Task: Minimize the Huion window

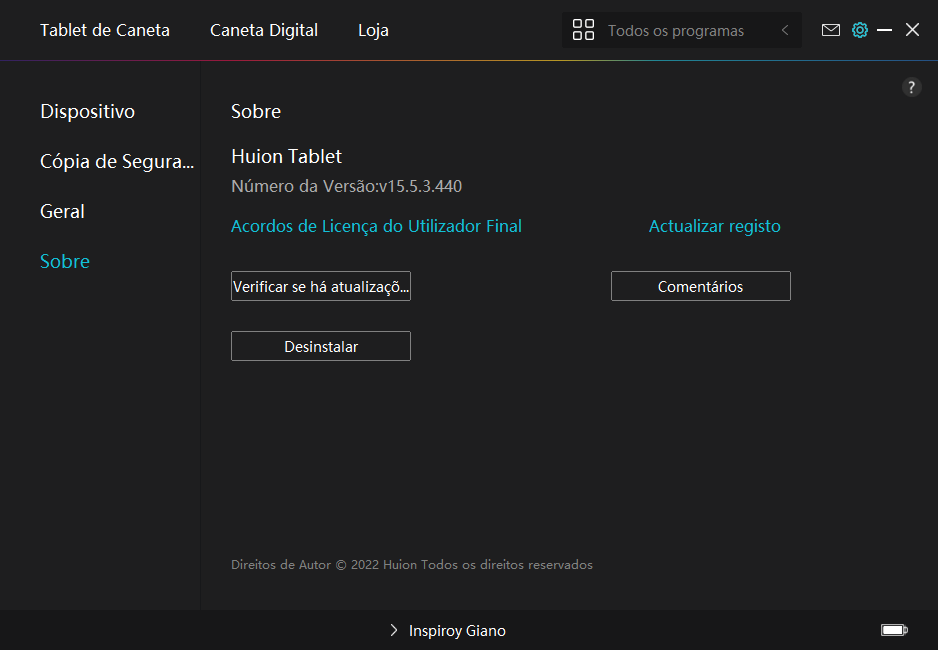Action: pyautogui.click(x=884, y=30)
